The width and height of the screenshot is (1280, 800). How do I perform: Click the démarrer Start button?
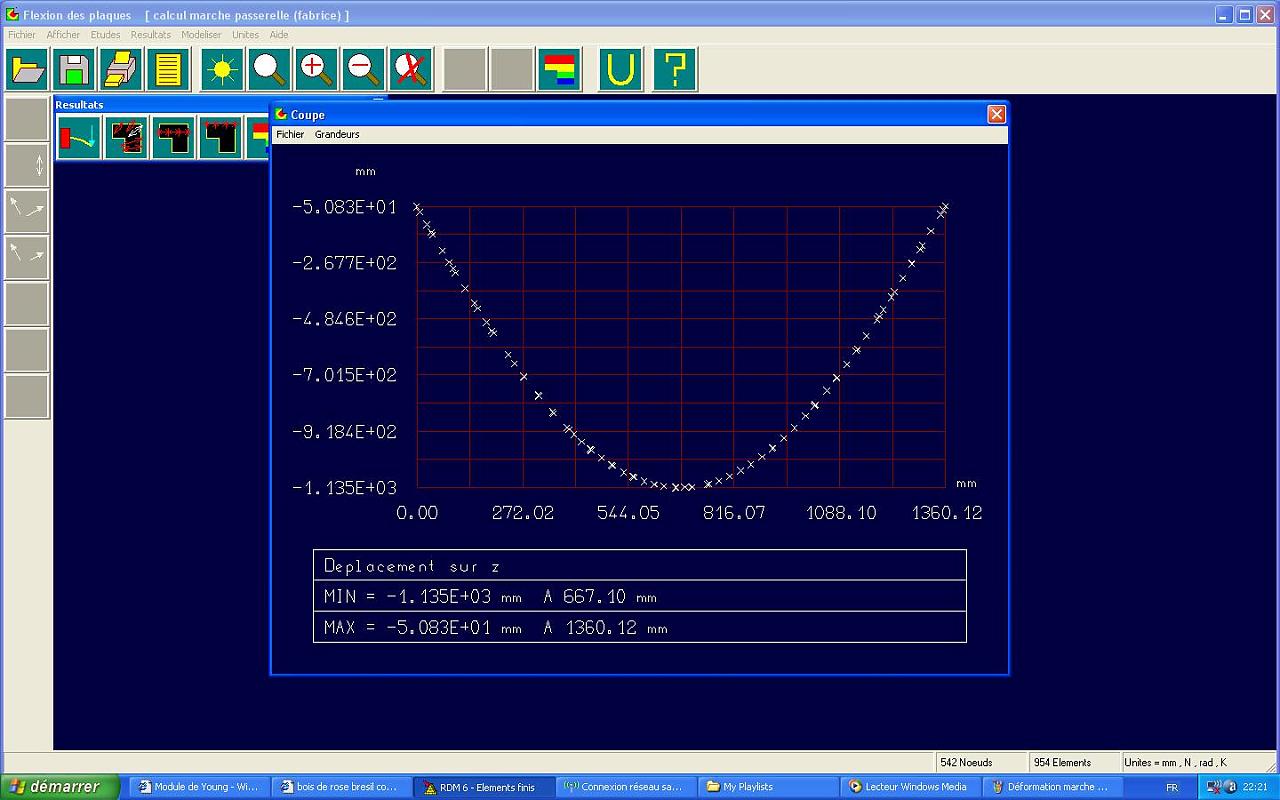pos(60,787)
